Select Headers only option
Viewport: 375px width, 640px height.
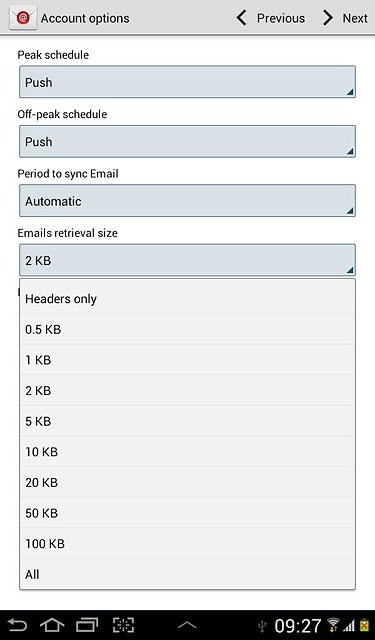click(x=187, y=298)
